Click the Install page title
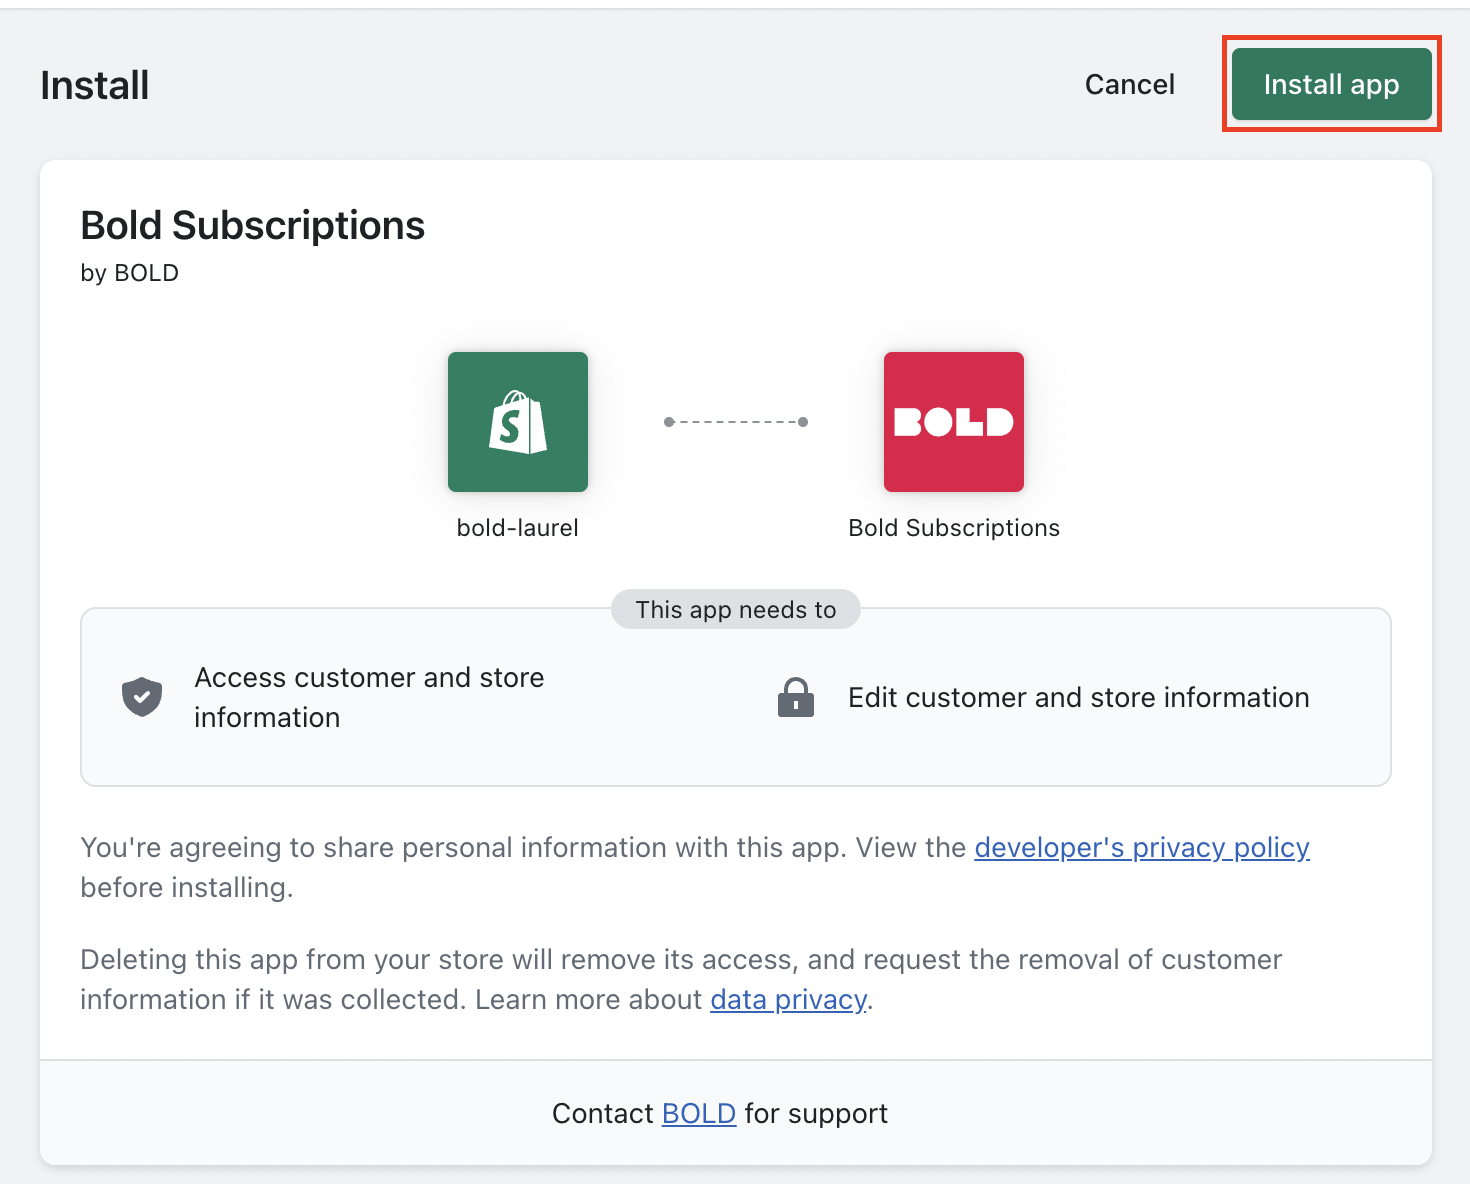 coord(95,86)
